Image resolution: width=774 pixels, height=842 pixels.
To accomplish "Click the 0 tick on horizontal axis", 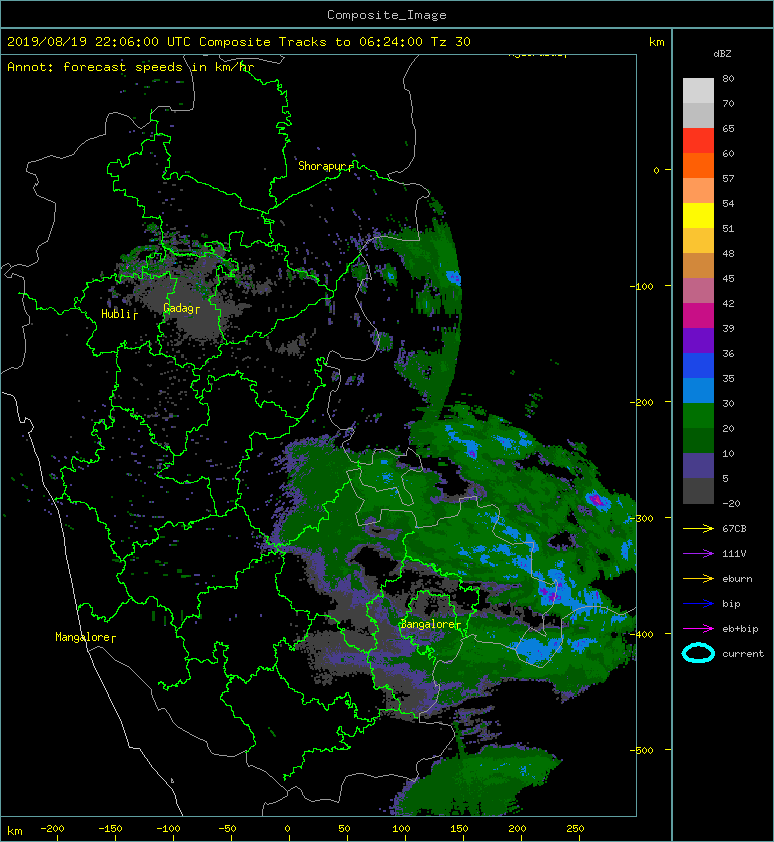I will (287, 828).
